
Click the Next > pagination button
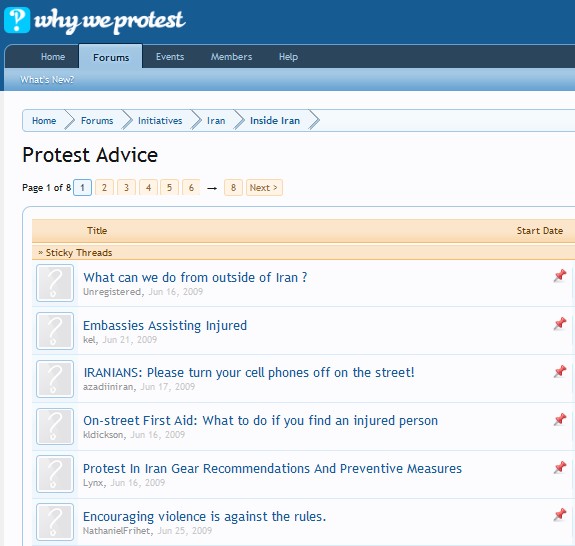click(x=264, y=187)
